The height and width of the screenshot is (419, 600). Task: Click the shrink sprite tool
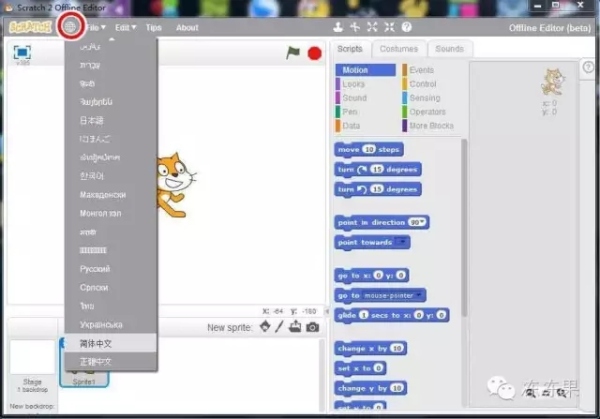[389, 27]
